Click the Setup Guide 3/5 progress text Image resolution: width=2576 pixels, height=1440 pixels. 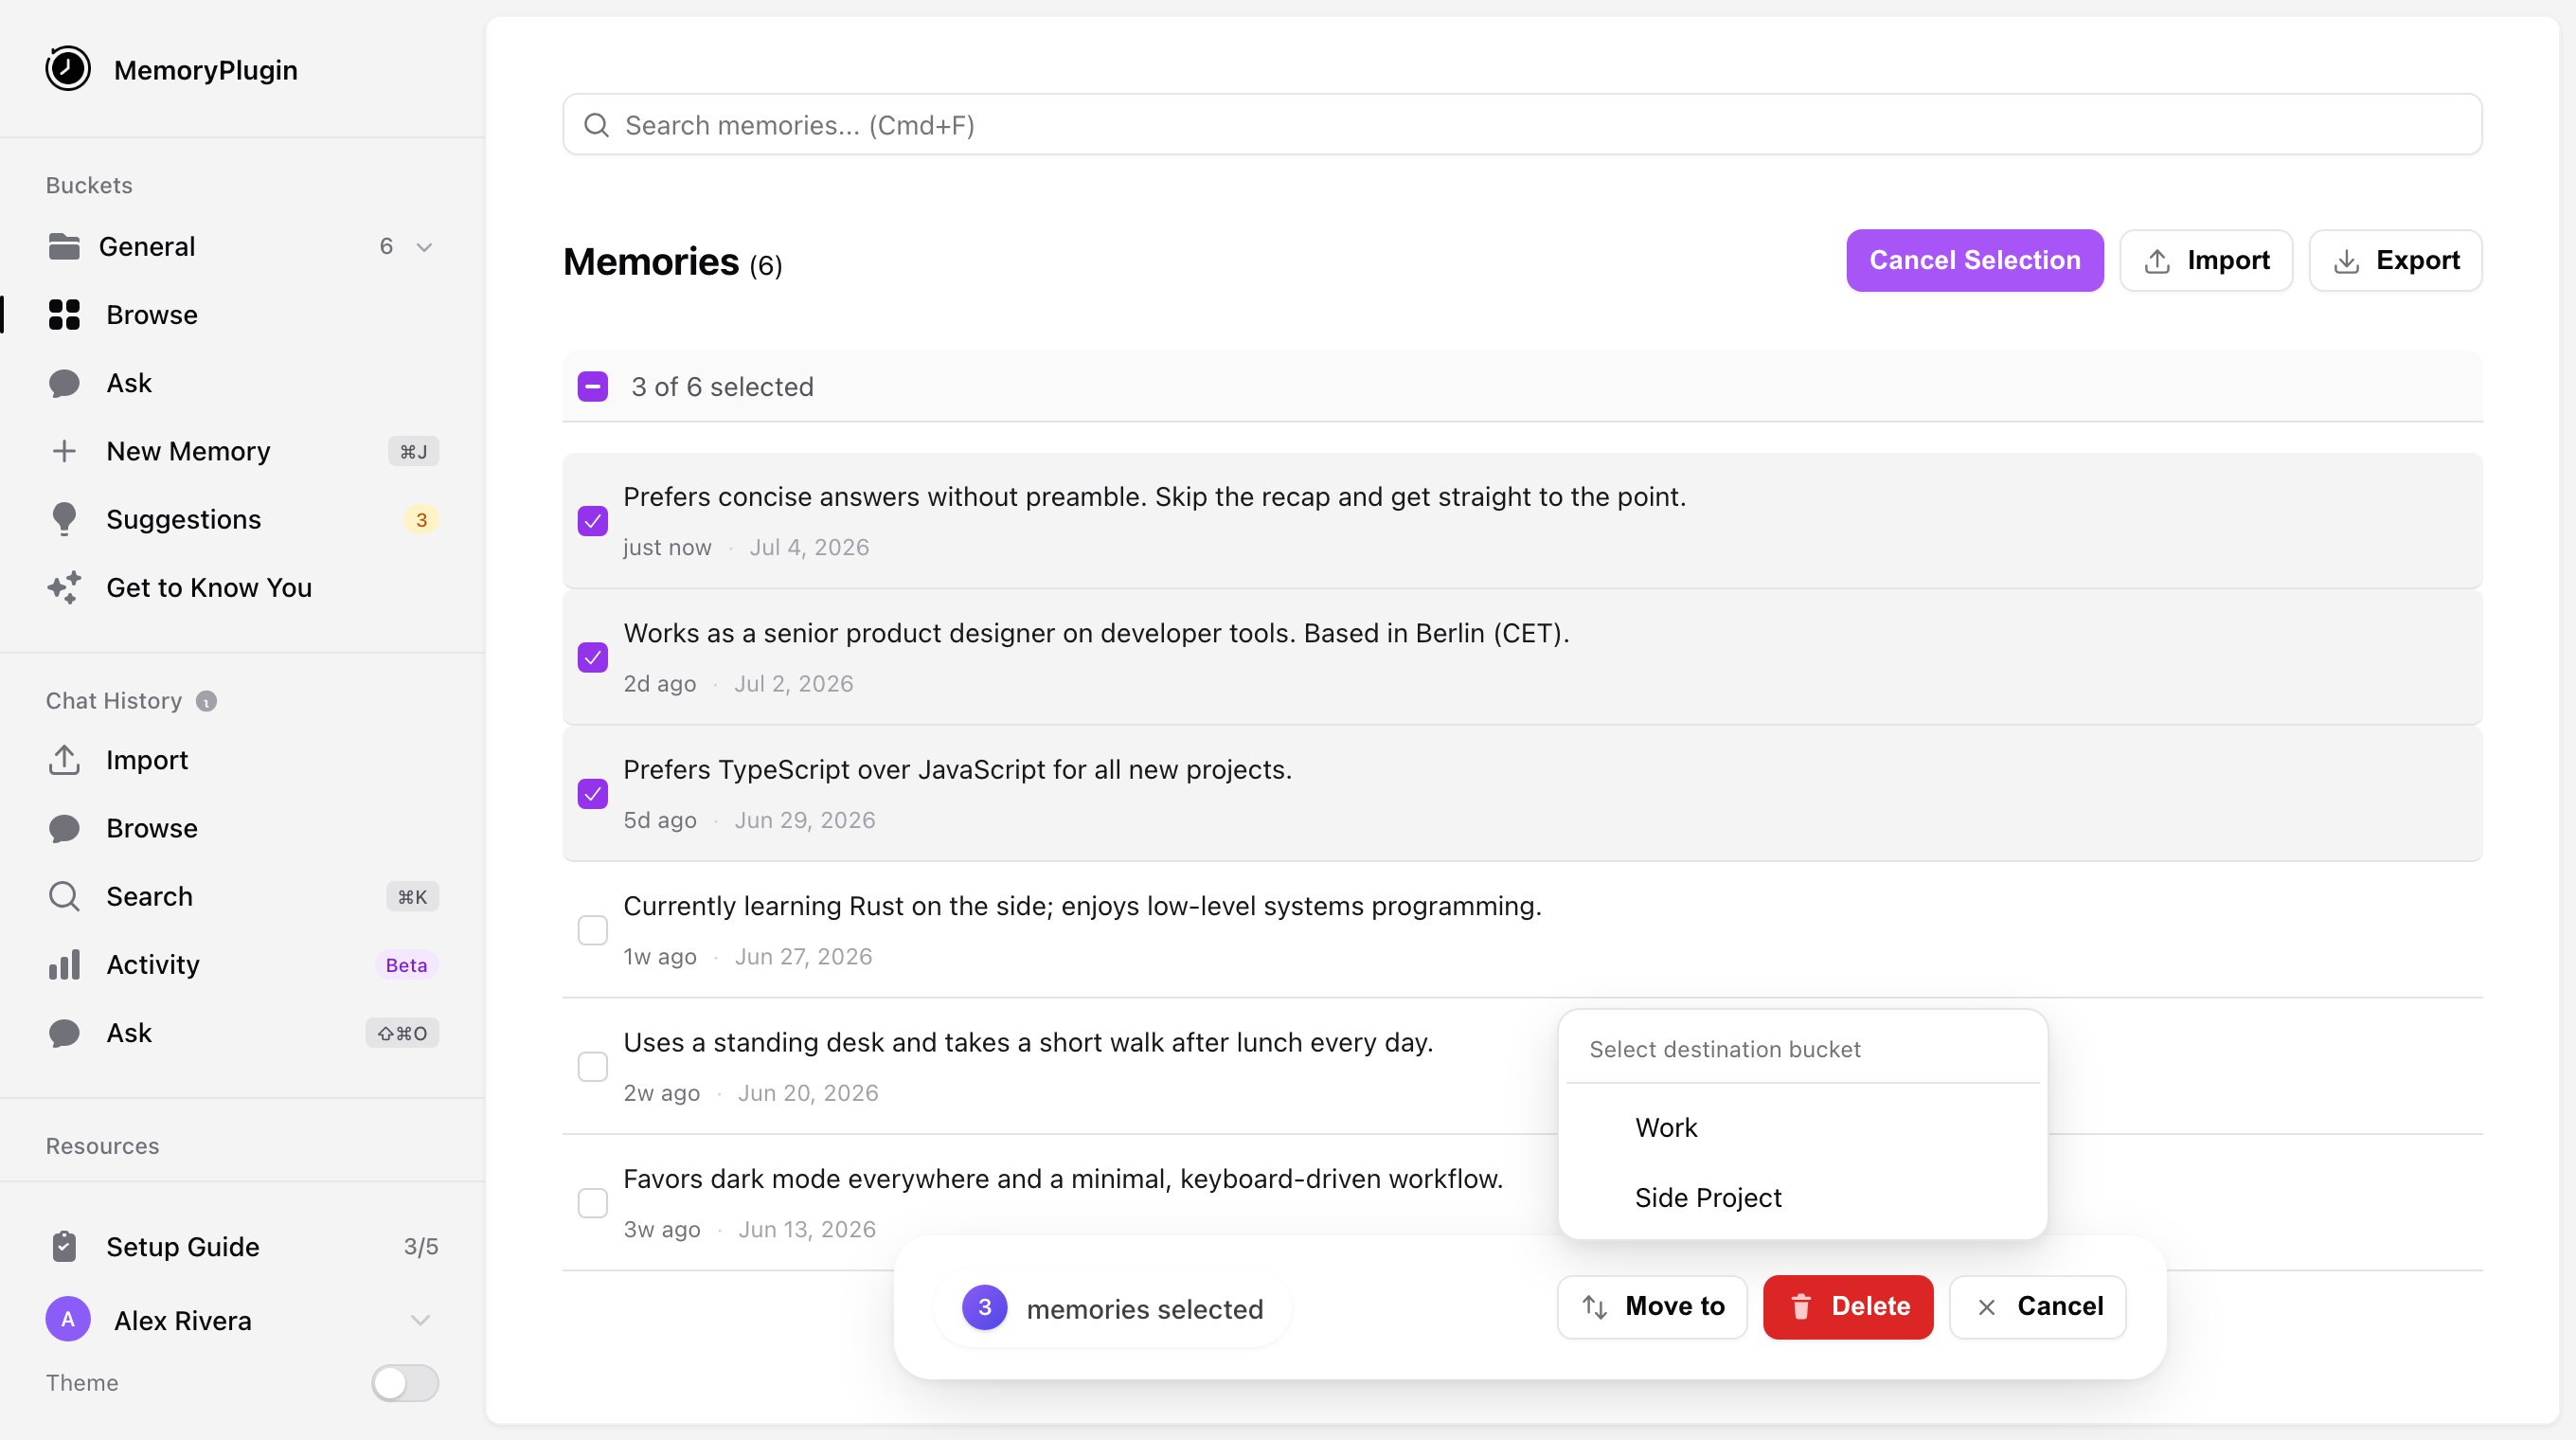pyautogui.click(x=421, y=1247)
